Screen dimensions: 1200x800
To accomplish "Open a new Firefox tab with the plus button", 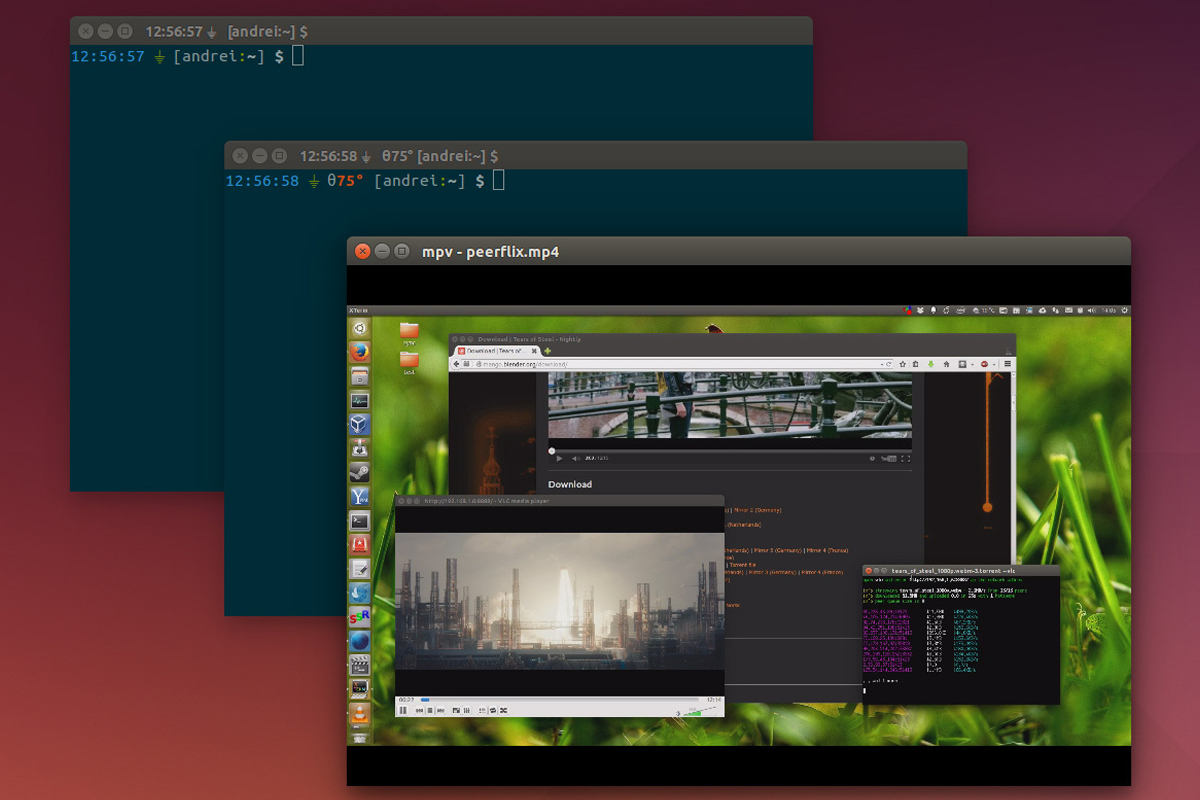I will click(x=547, y=351).
